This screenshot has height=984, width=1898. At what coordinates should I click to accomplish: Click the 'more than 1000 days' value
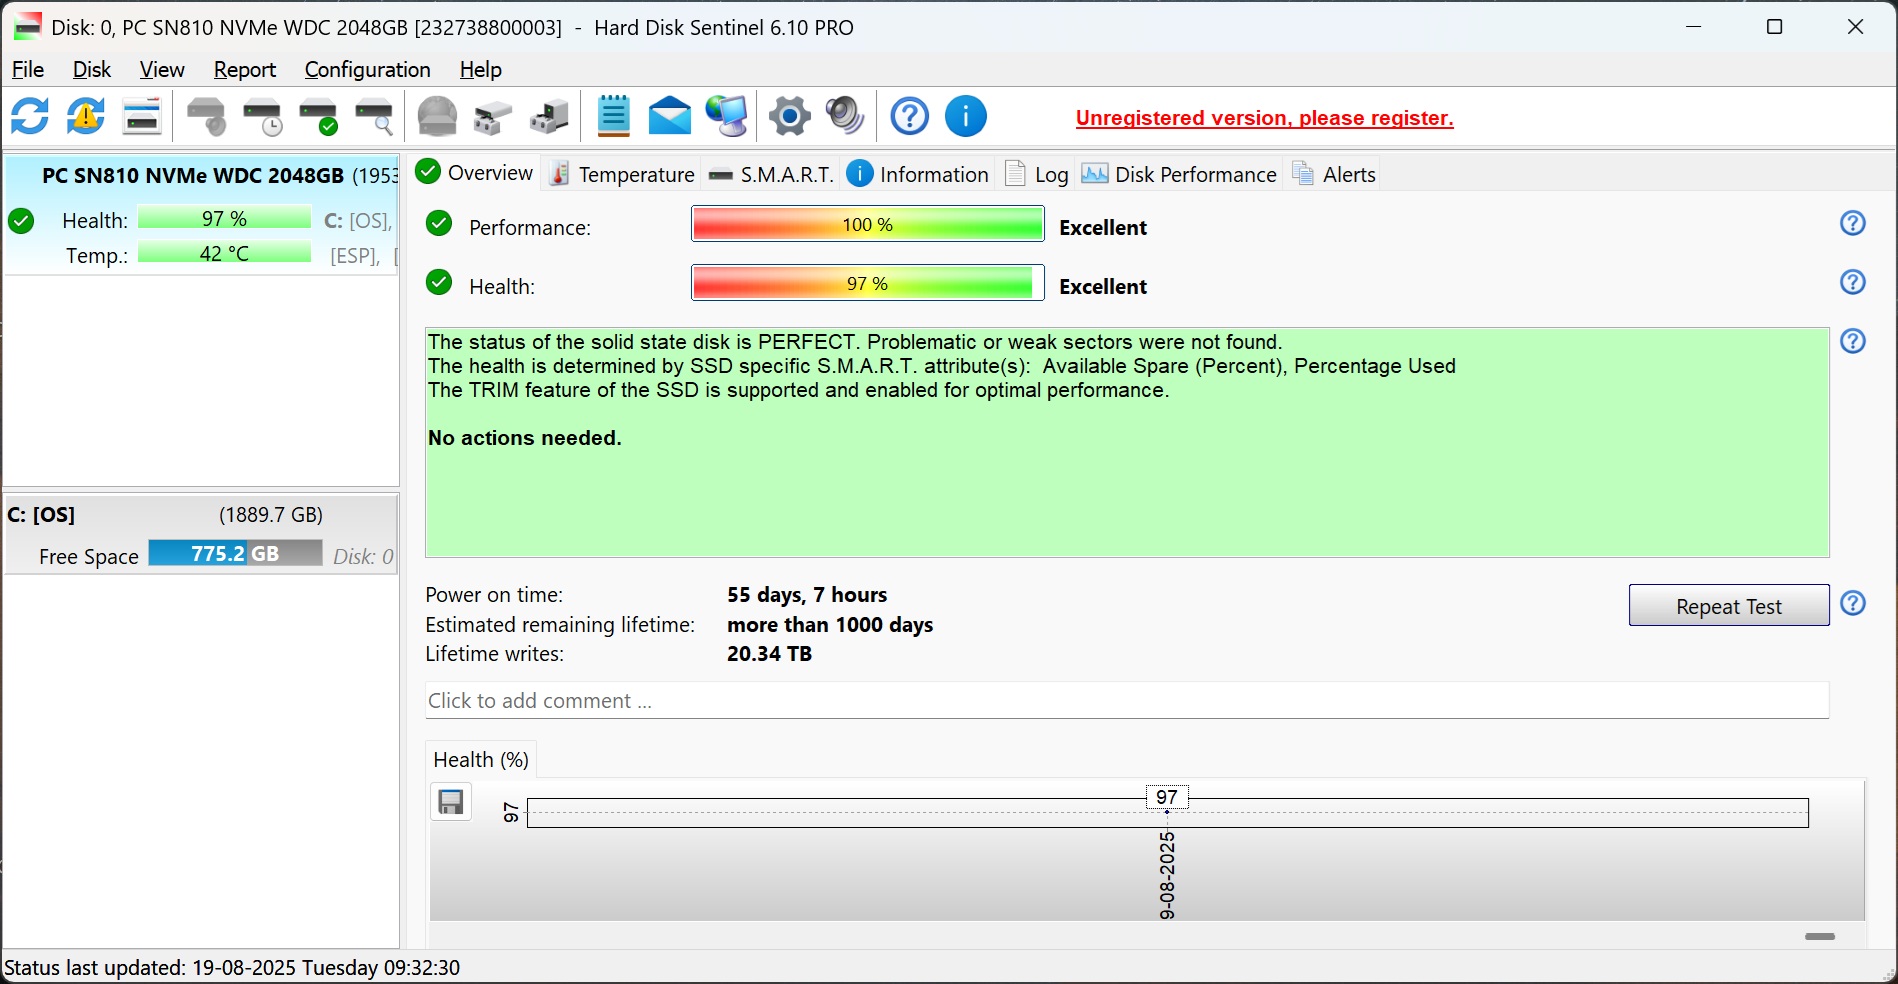click(830, 625)
